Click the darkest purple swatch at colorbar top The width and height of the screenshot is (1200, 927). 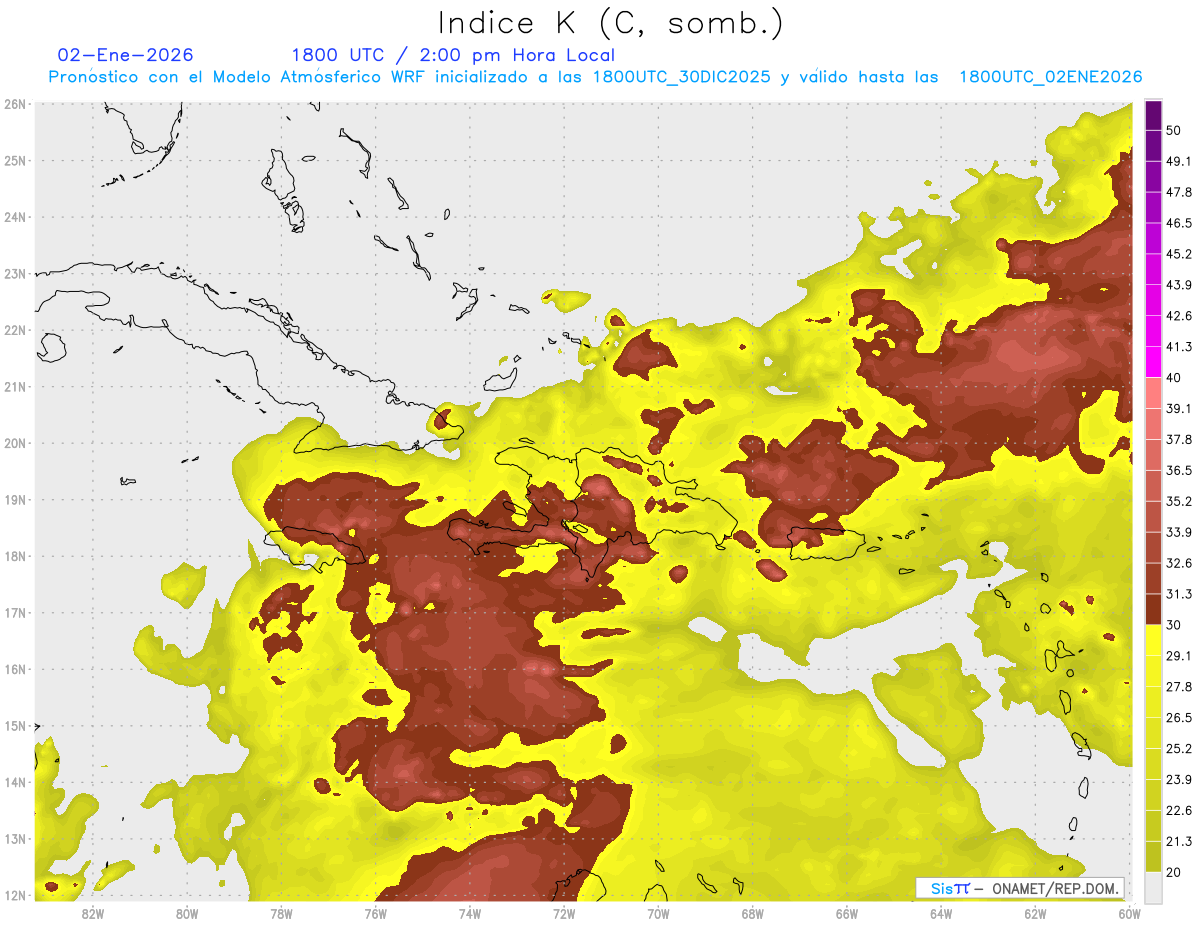point(1153,115)
